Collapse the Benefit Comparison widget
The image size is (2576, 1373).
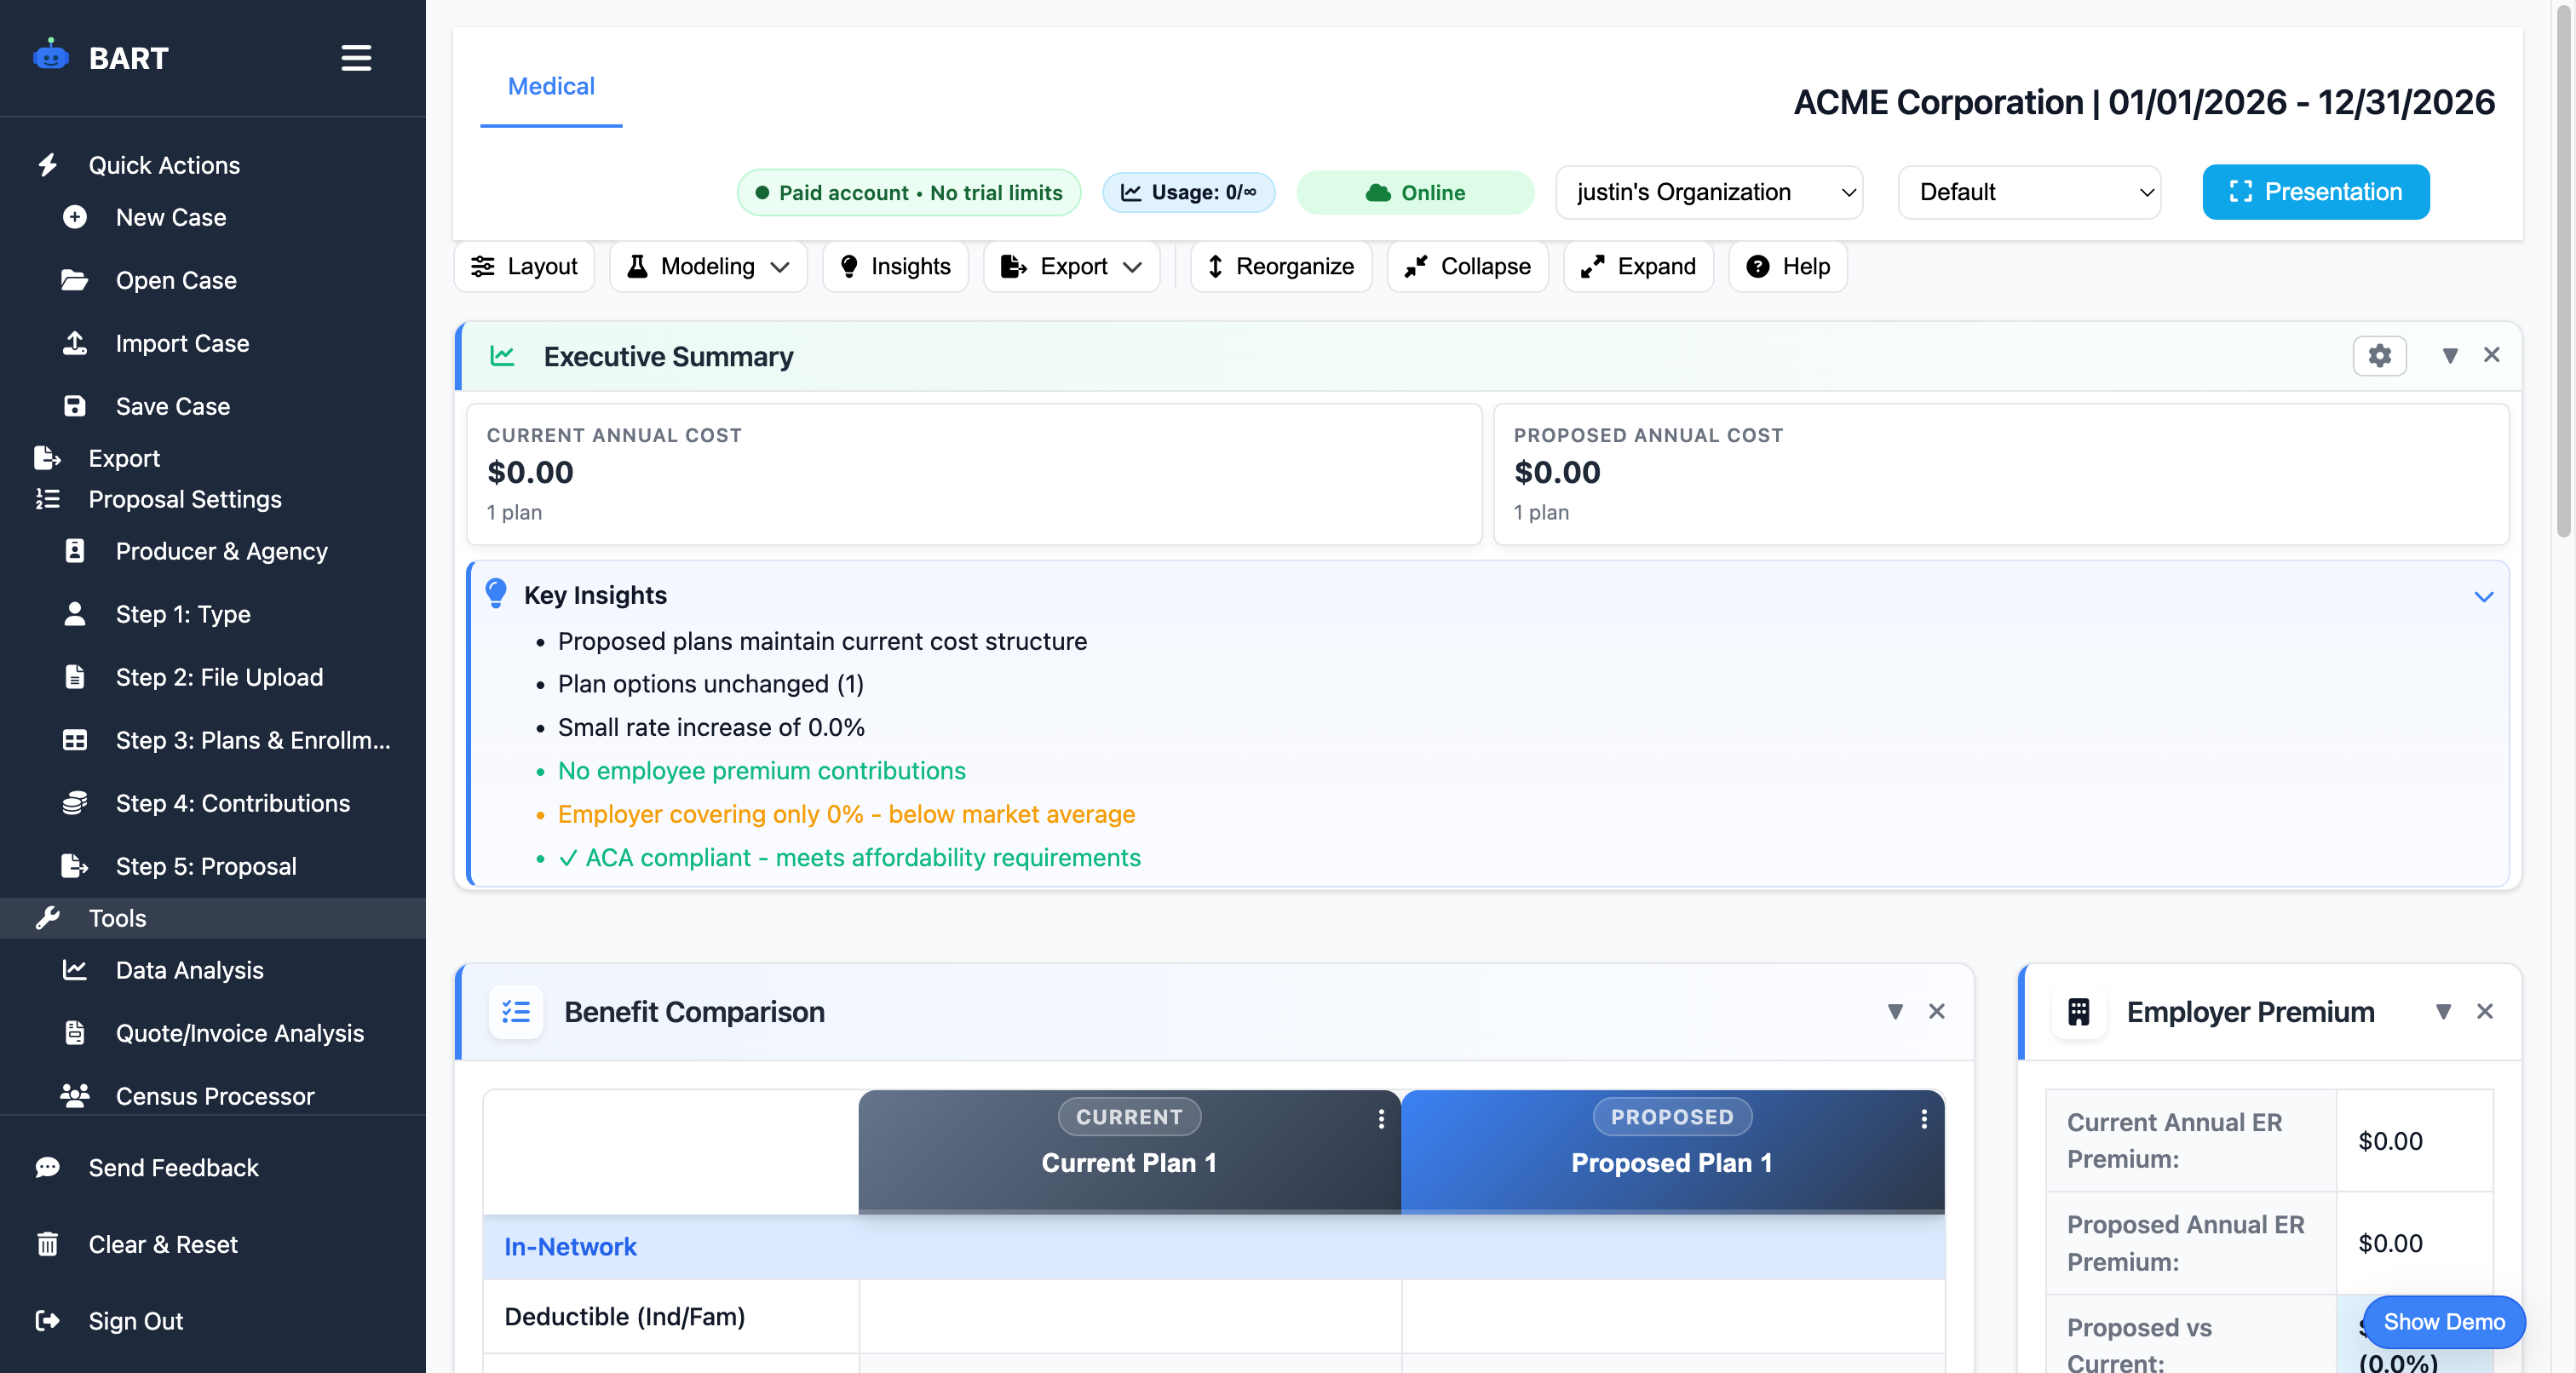point(1895,1011)
